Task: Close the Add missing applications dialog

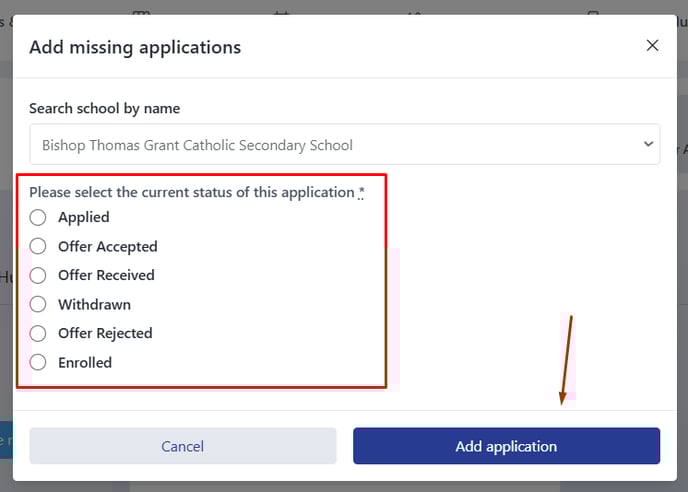Action: coord(652,45)
